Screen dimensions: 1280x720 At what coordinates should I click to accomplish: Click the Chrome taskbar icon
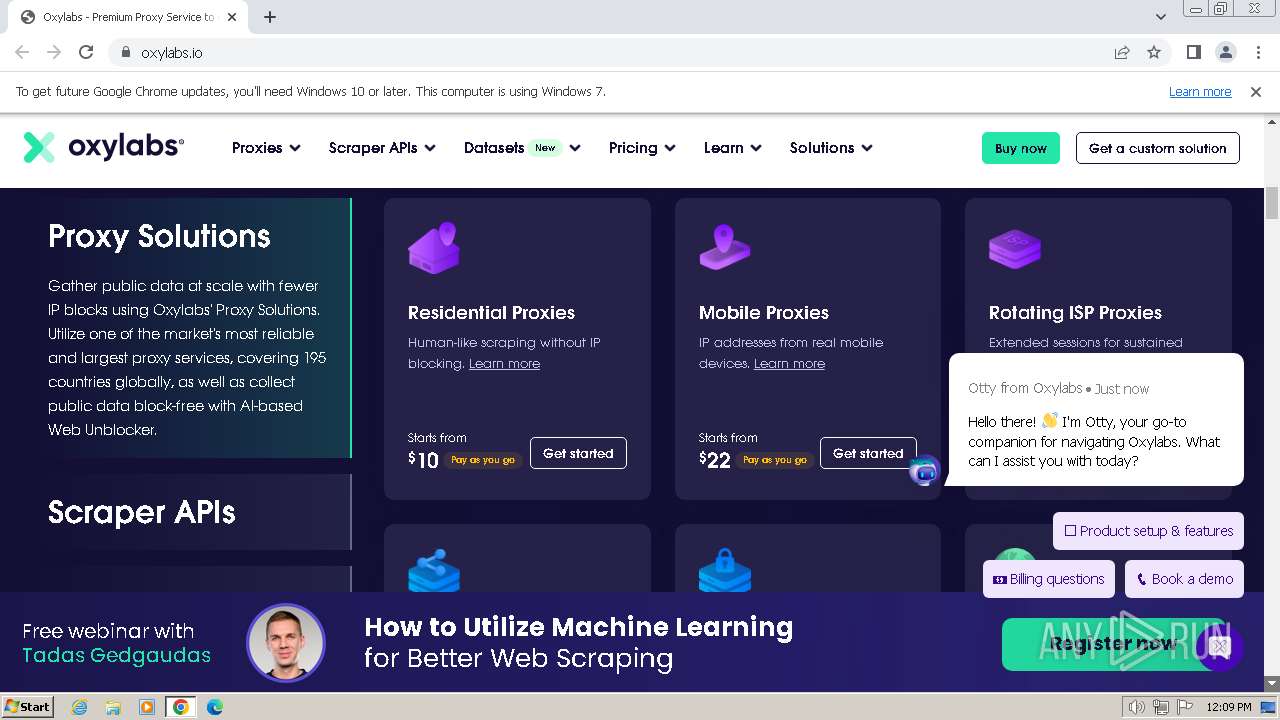click(x=181, y=707)
